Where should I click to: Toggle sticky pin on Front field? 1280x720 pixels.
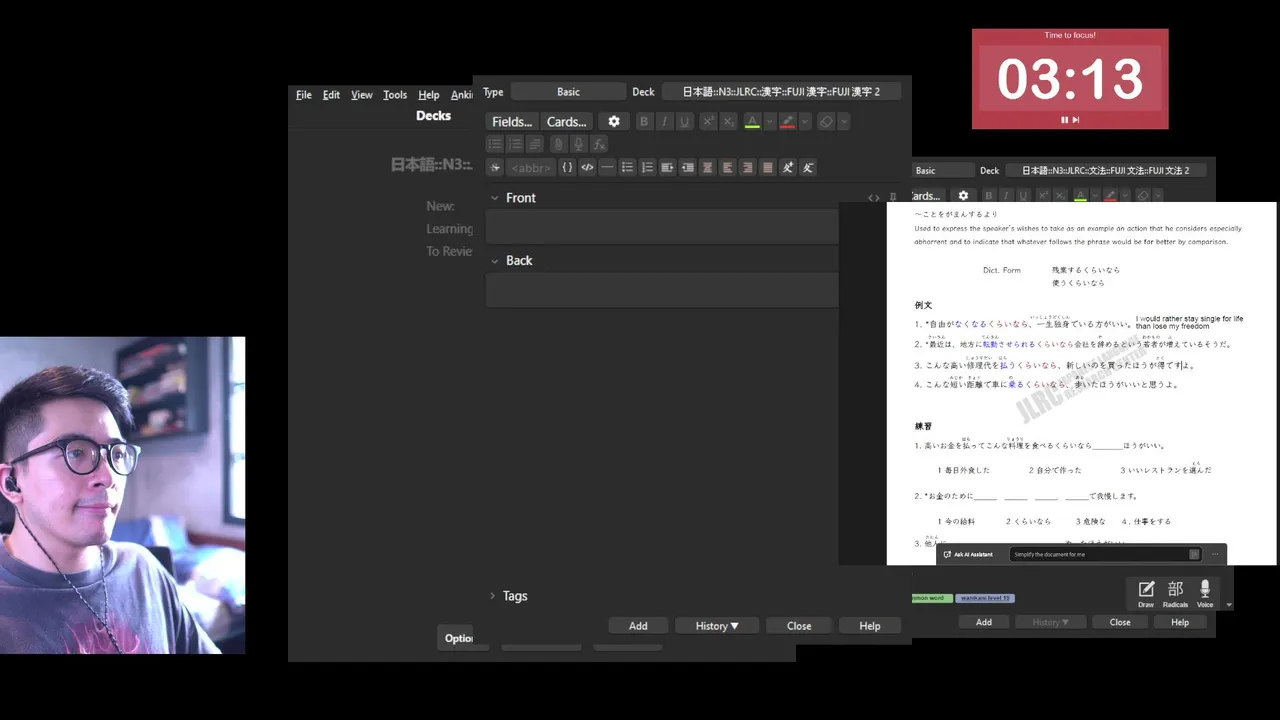[x=893, y=198]
